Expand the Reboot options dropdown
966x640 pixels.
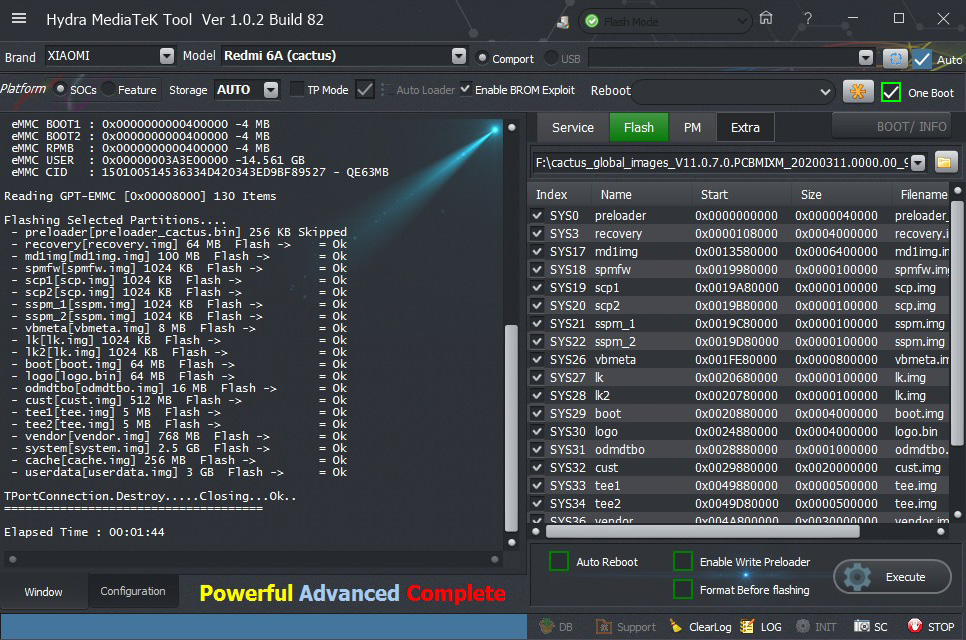825,92
